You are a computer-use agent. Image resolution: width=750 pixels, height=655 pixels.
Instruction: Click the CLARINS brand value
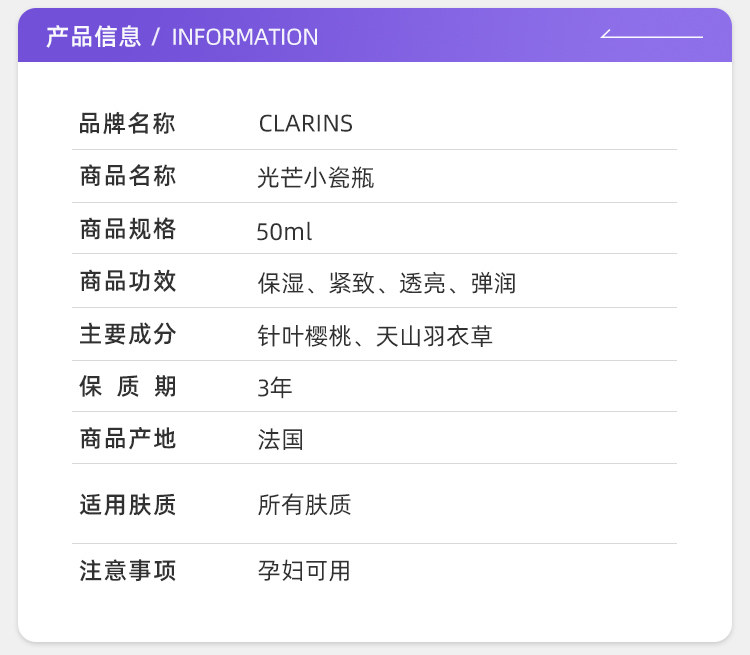306,124
